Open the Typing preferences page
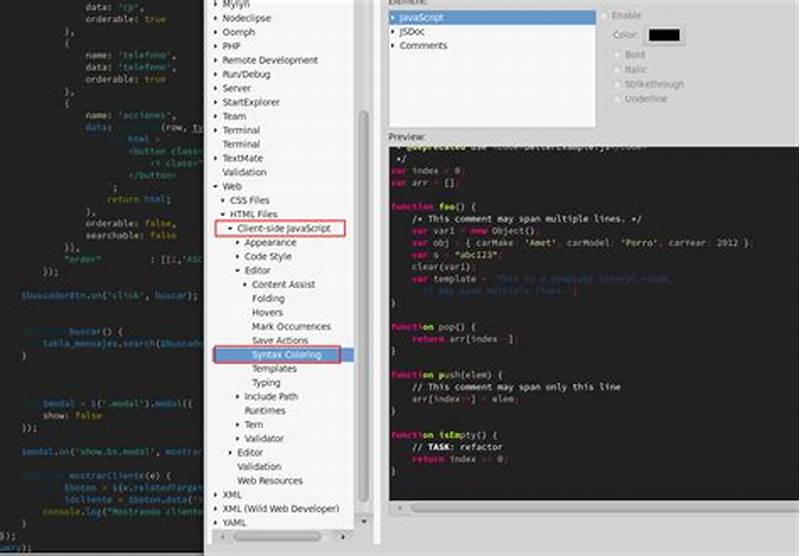 coord(266,383)
